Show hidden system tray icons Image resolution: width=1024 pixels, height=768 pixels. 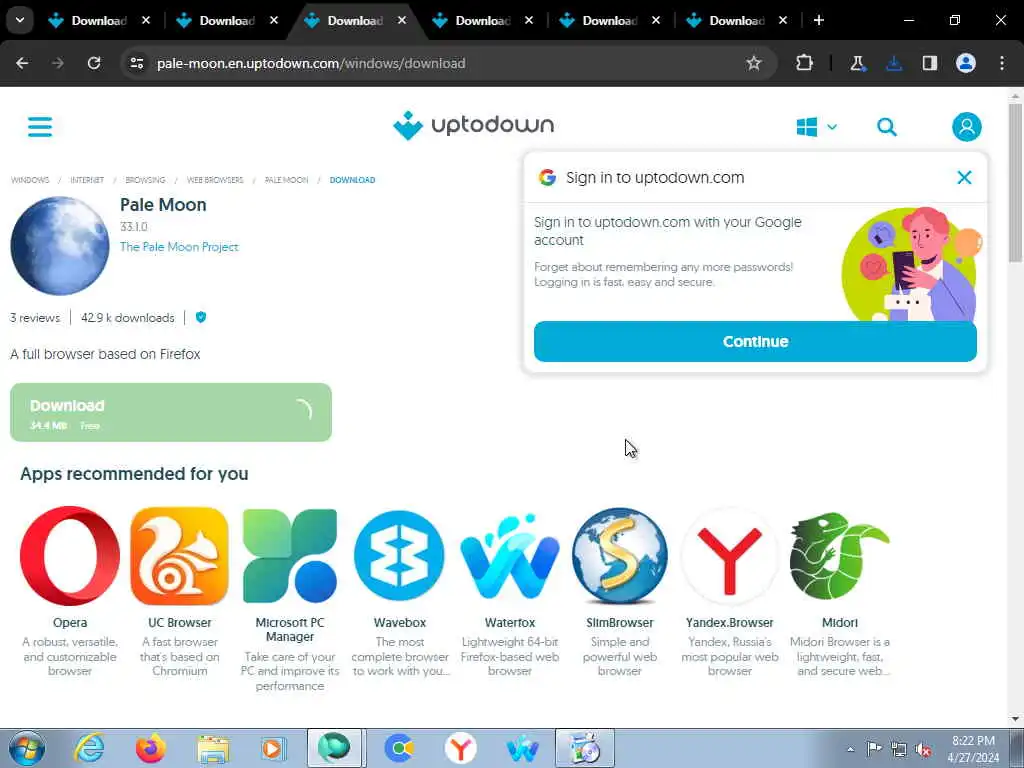[x=850, y=749]
